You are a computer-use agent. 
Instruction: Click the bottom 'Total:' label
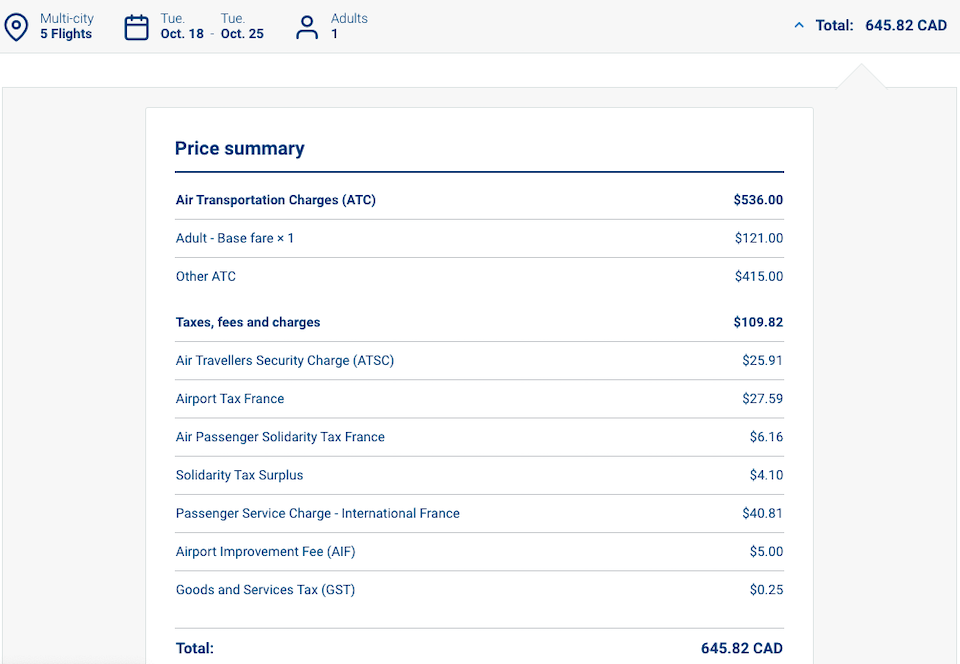(x=195, y=649)
